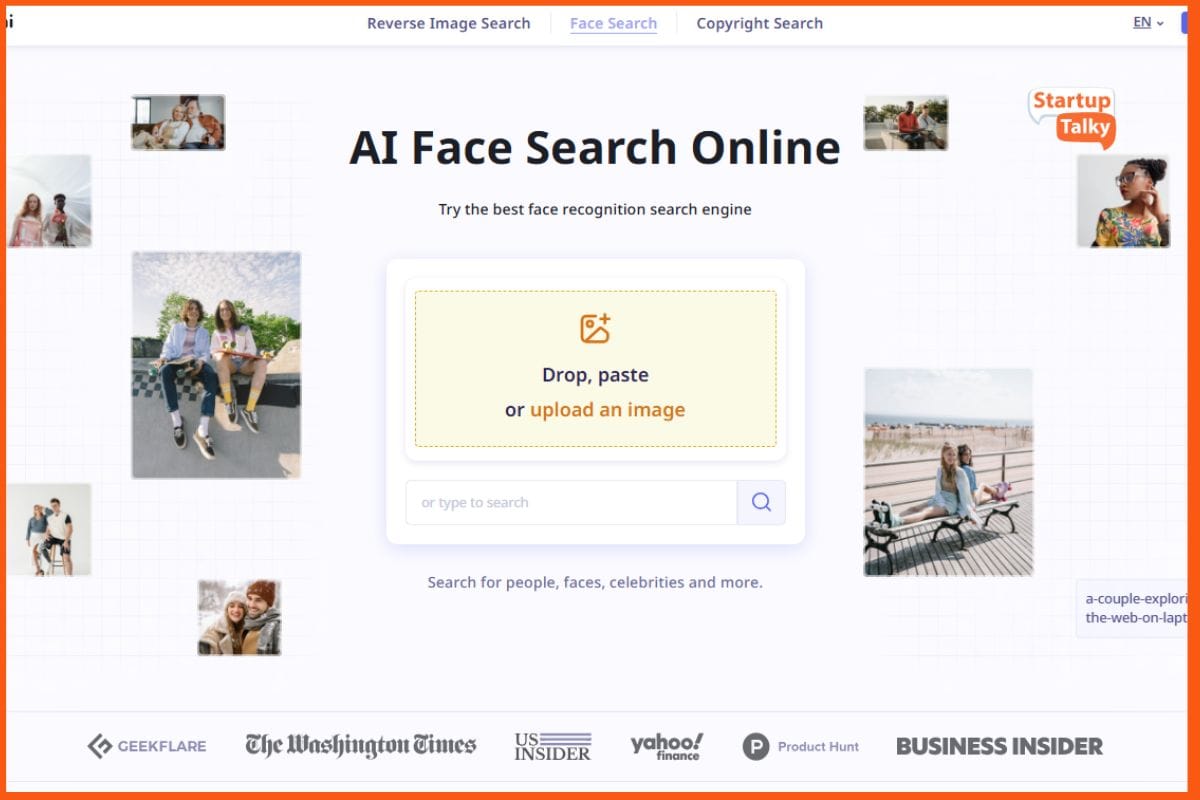1200x800 pixels.
Task: Click the Geekflare logo
Action: [147, 746]
